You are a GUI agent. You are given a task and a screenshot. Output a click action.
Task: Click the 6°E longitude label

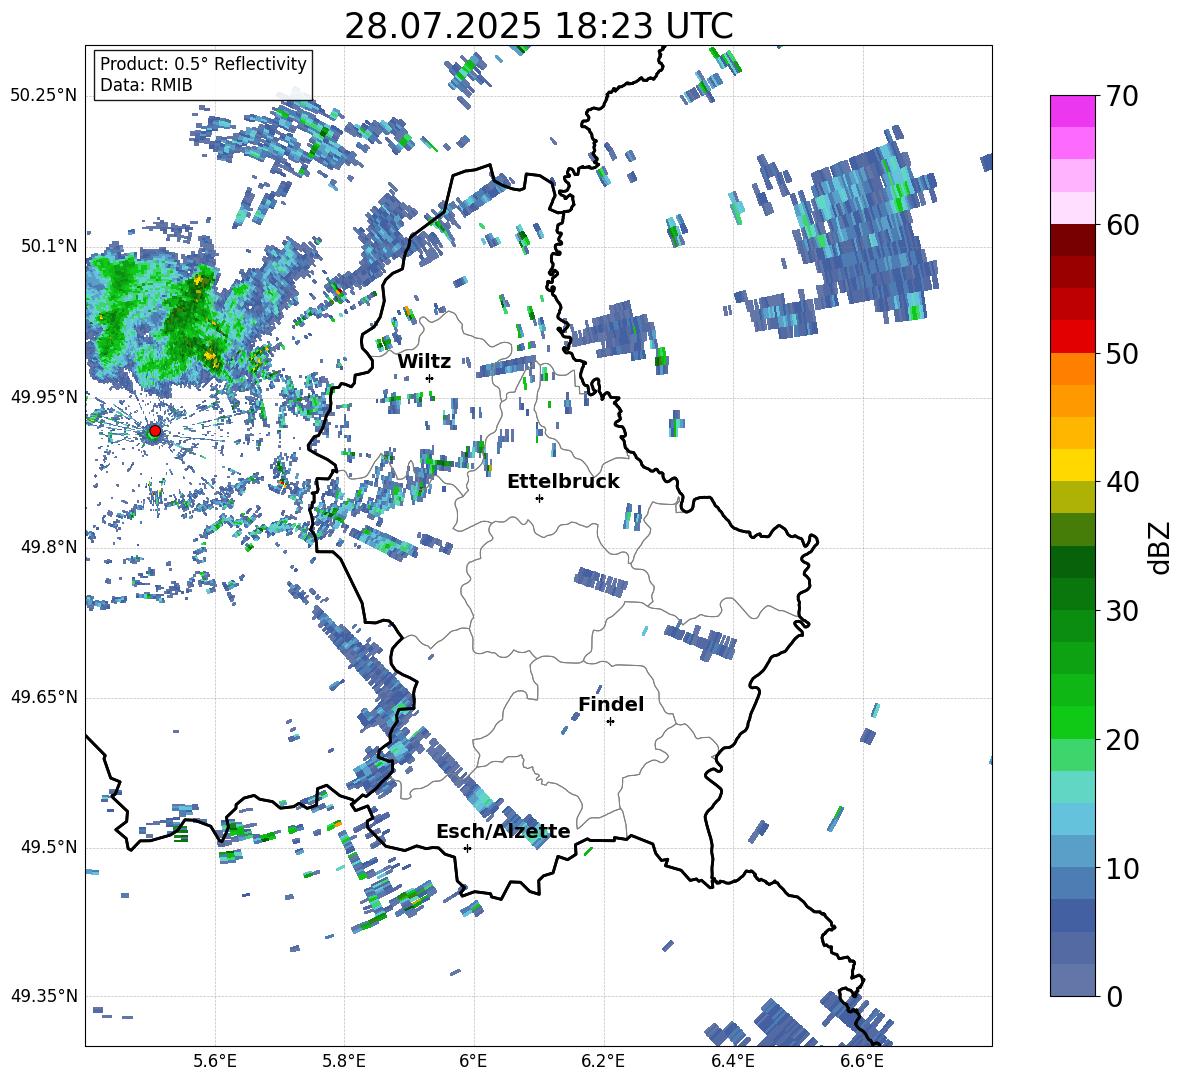tap(473, 1062)
